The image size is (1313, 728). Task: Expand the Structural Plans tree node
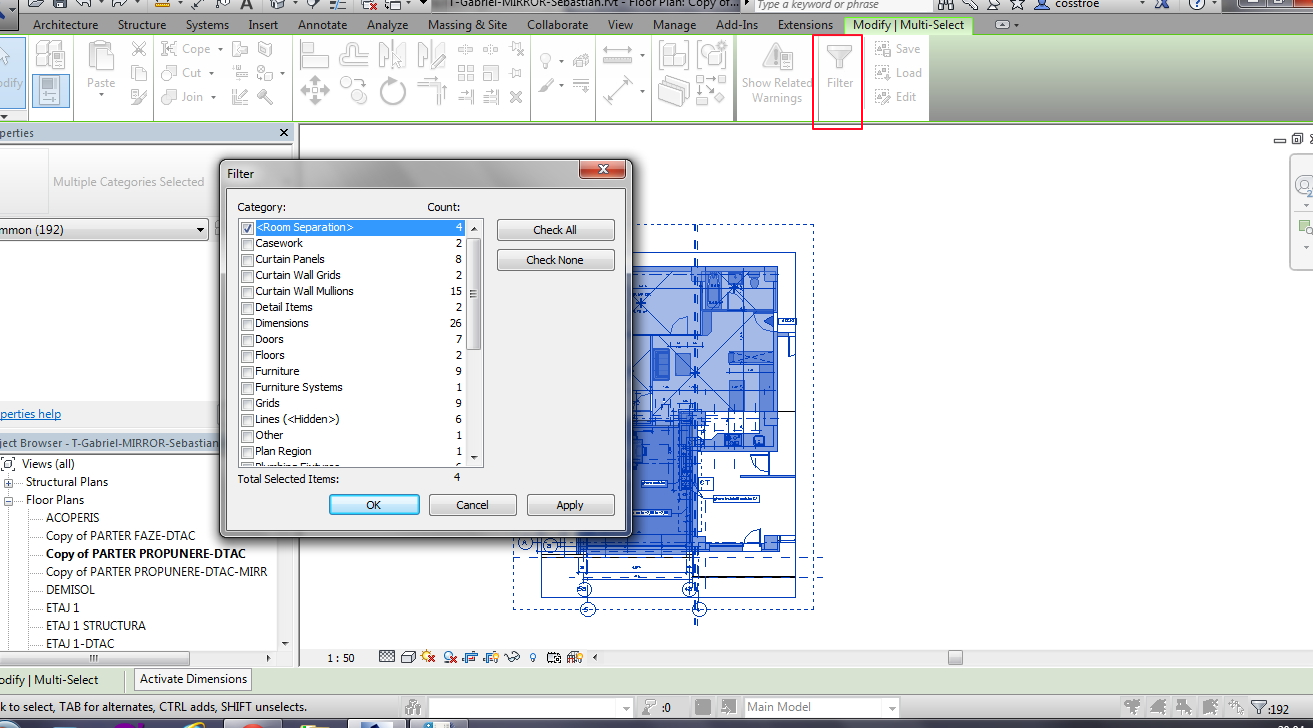tap(10, 482)
